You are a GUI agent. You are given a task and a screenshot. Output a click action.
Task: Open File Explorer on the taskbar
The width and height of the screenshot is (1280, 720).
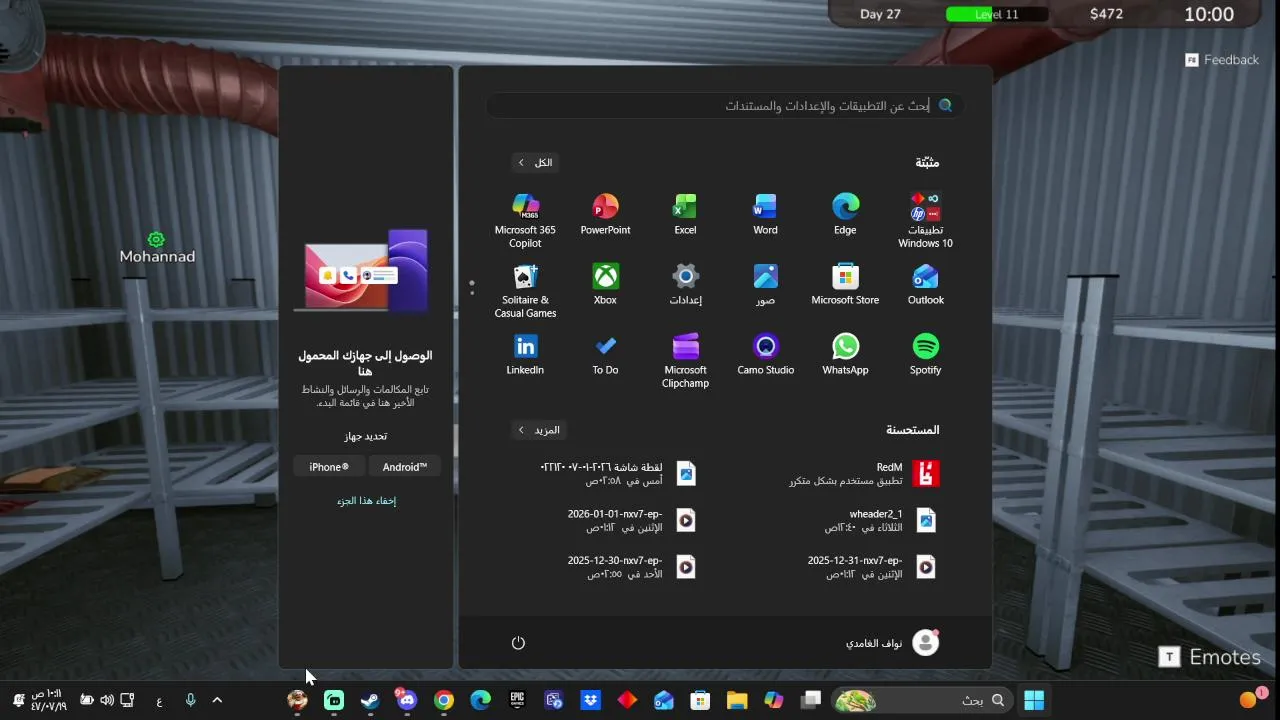tap(737, 700)
